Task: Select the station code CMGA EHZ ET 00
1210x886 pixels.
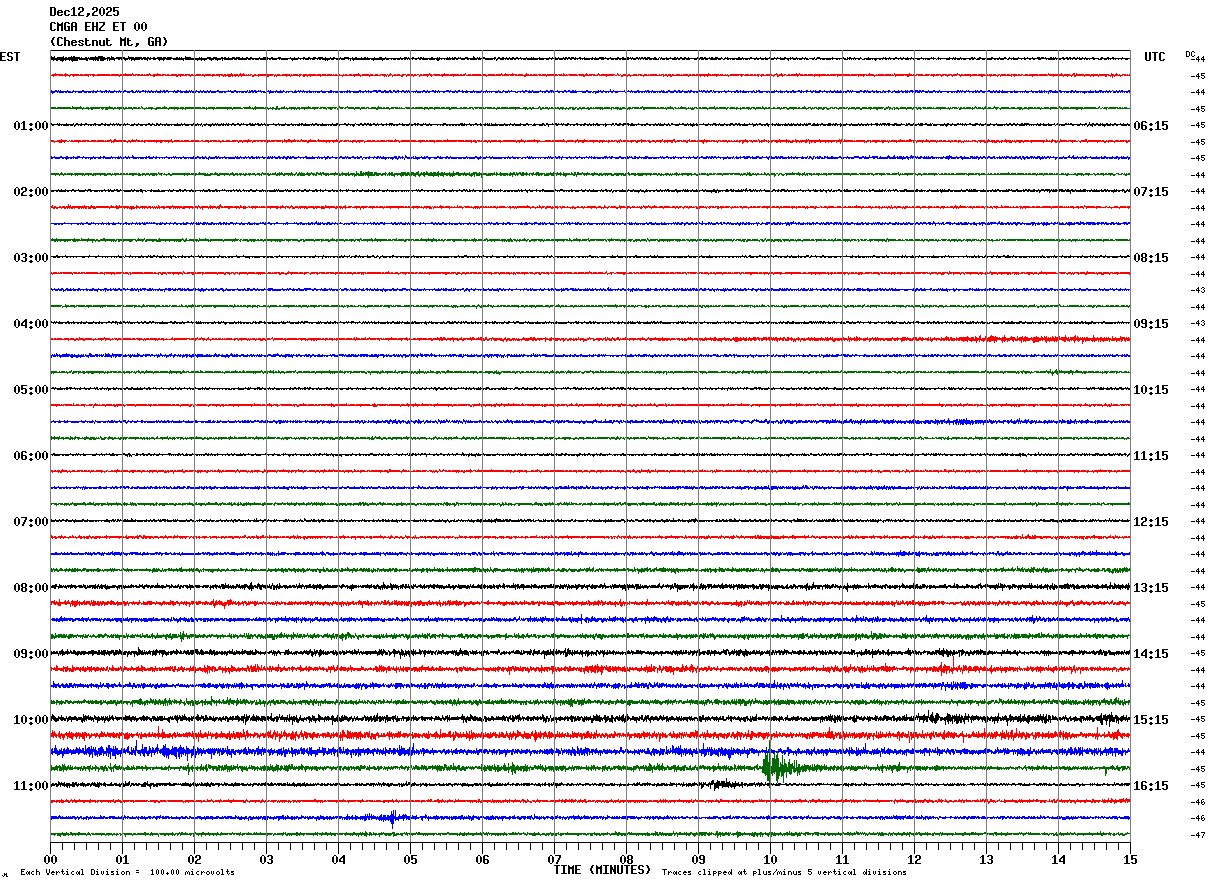Action: [x=98, y=27]
